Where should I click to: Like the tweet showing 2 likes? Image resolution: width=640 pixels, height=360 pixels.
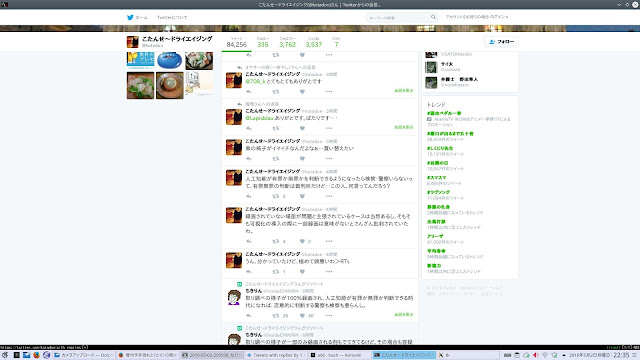tap(302, 241)
